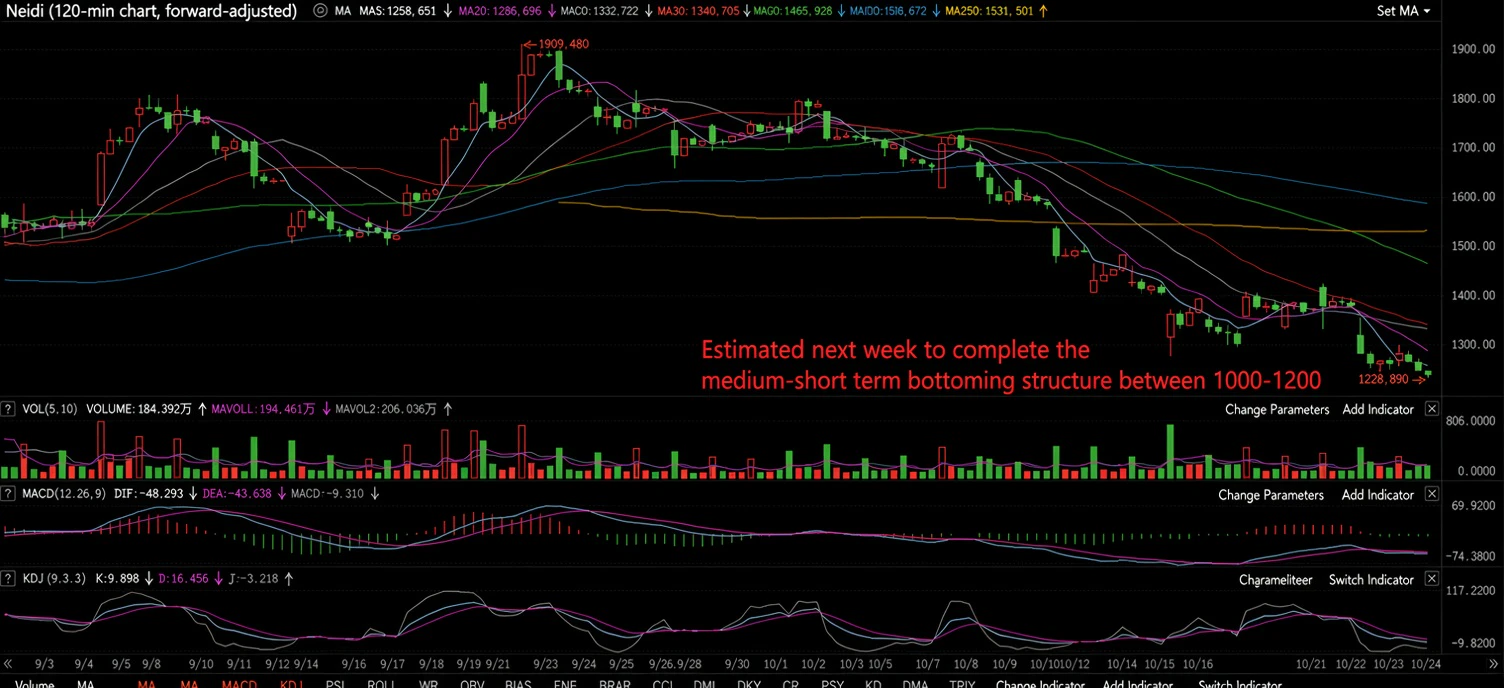Select the BRAR indicator tab

[x=614, y=684]
